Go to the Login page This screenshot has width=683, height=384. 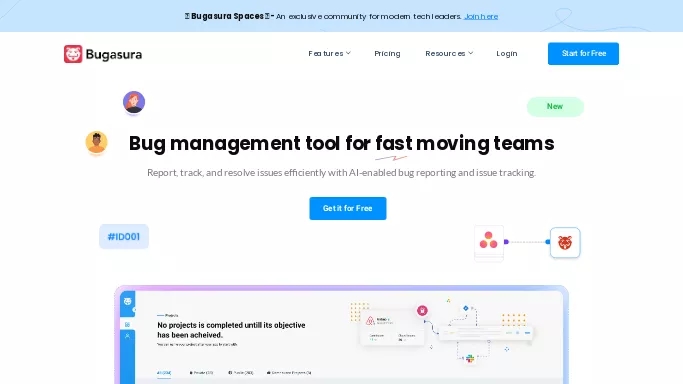click(x=507, y=54)
